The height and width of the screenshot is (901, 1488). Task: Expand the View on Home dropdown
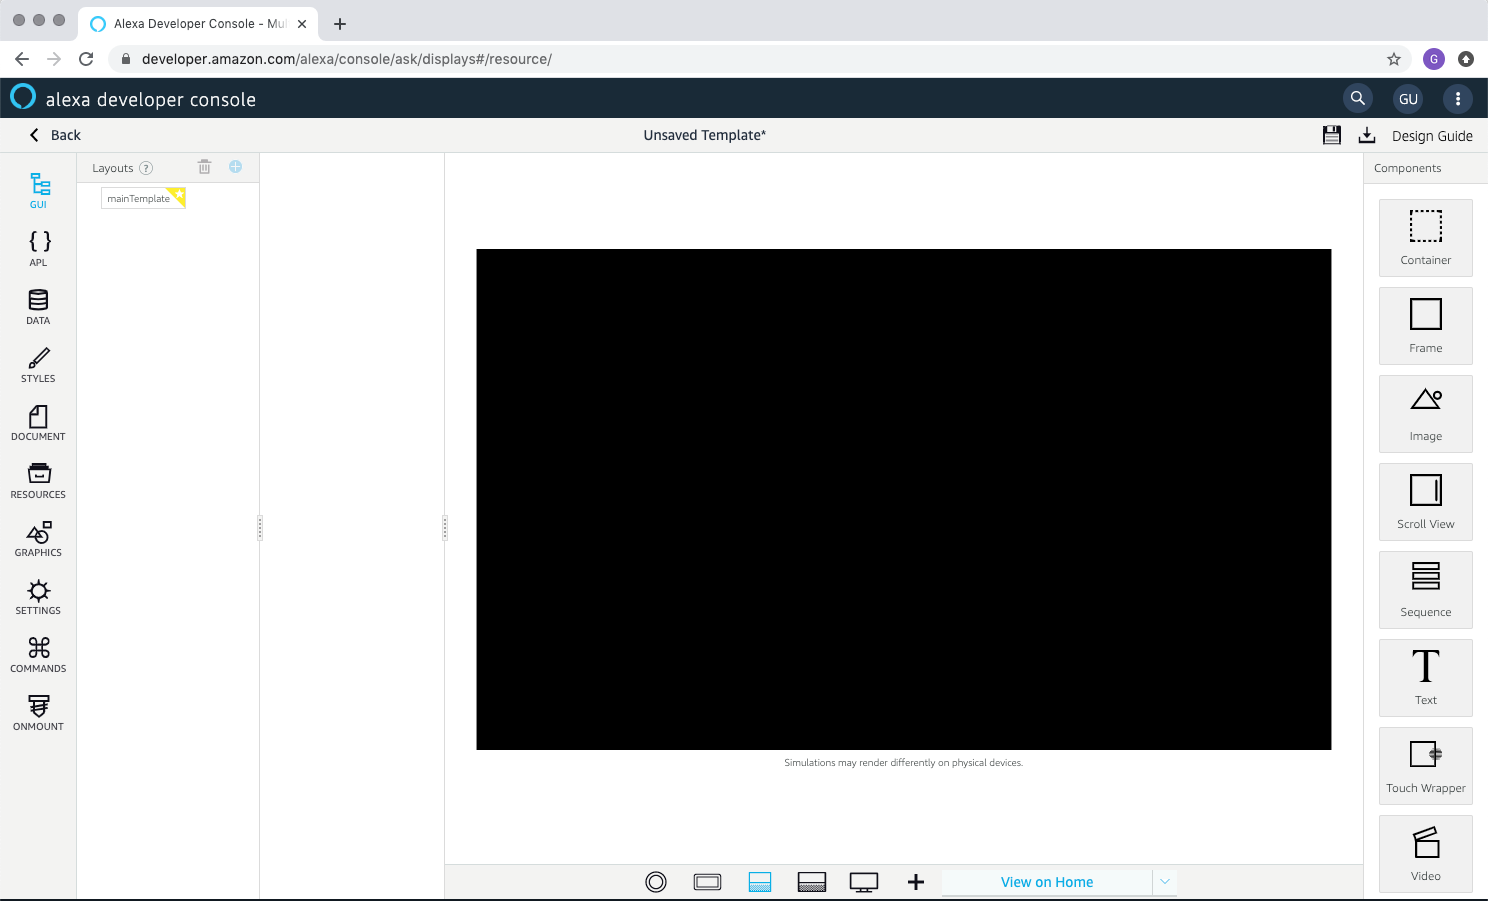pyautogui.click(x=1164, y=881)
